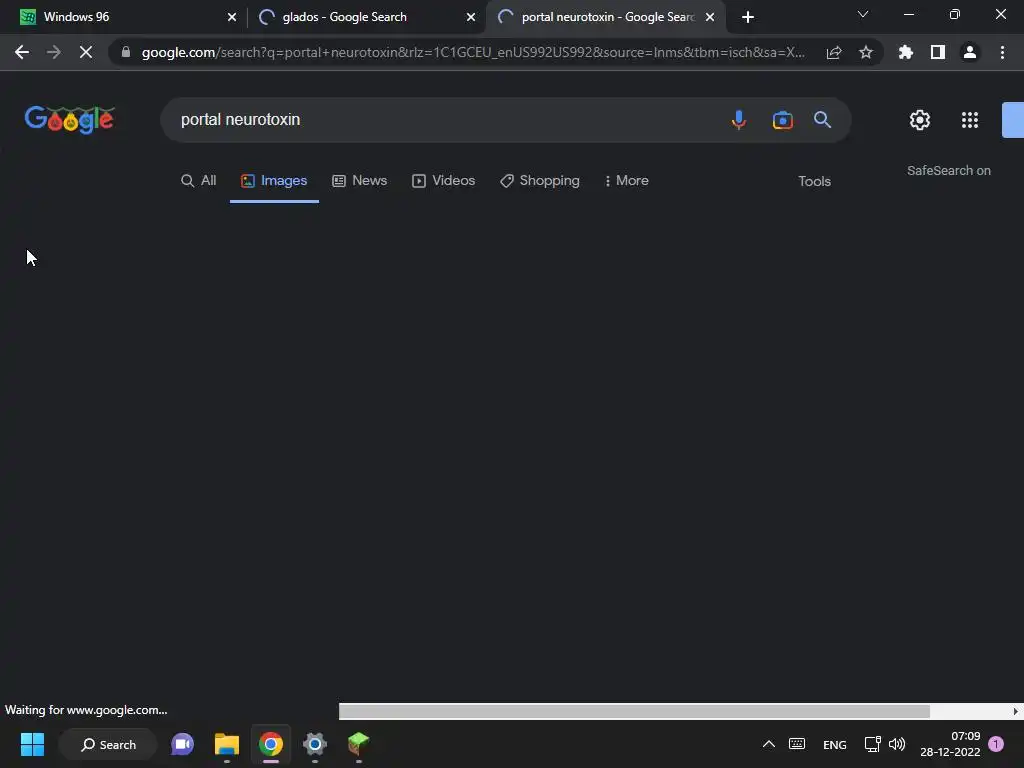Open the Shopping results tab
Screen dimensions: 1024x768
(540, 181)
